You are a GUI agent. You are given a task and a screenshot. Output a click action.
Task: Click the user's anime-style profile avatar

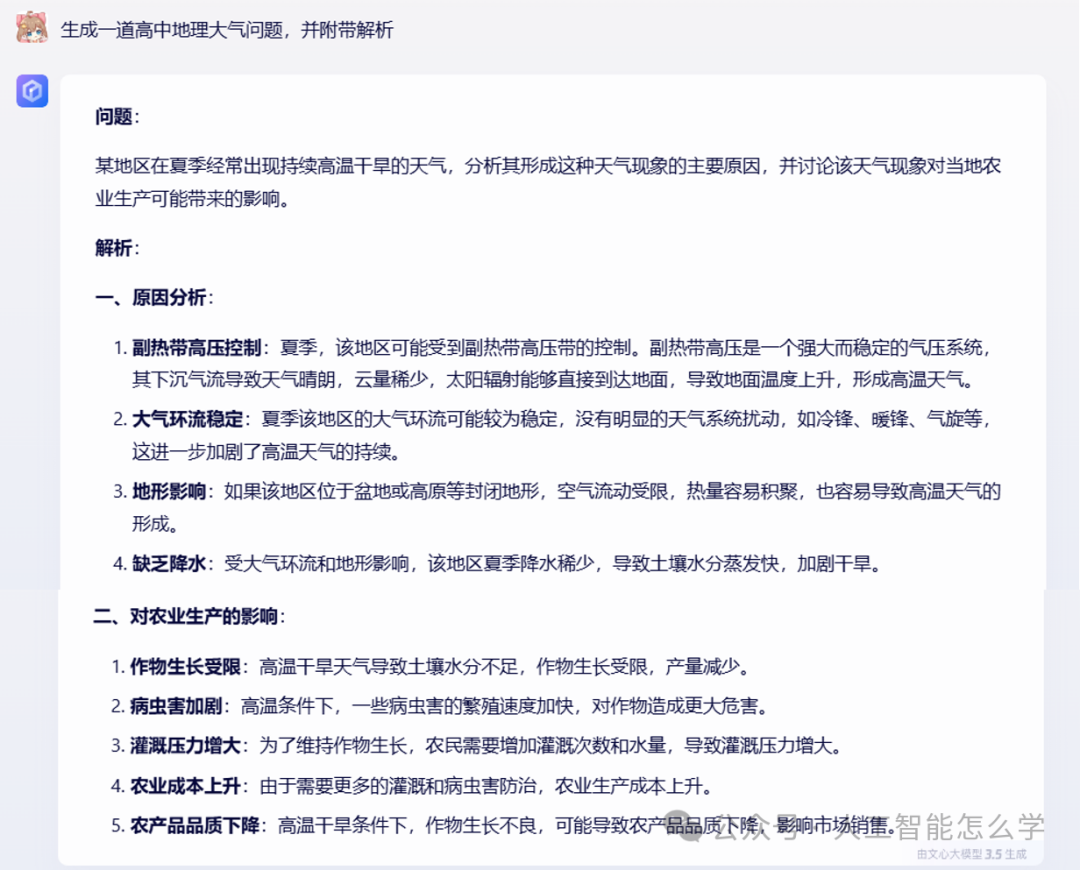click(x=31, y=28)
